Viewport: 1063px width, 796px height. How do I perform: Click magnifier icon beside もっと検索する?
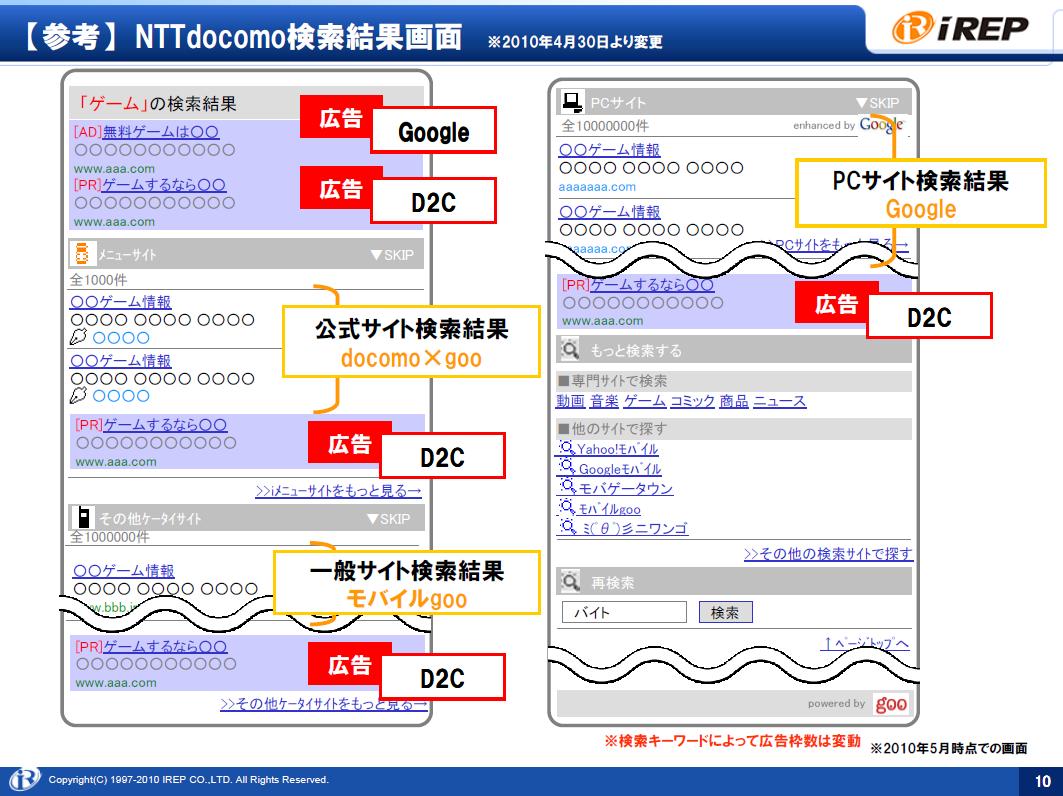click(x=570, y=349)
